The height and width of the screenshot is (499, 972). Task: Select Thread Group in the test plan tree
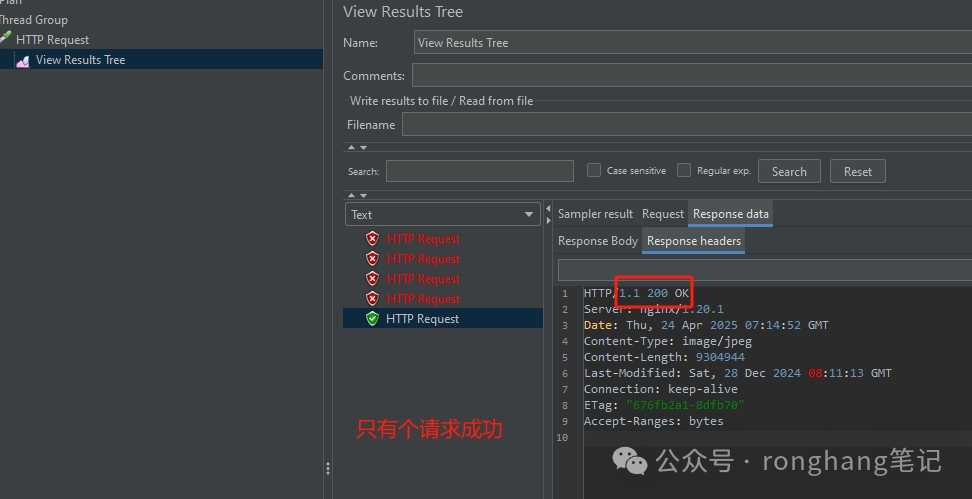point(34,20)
